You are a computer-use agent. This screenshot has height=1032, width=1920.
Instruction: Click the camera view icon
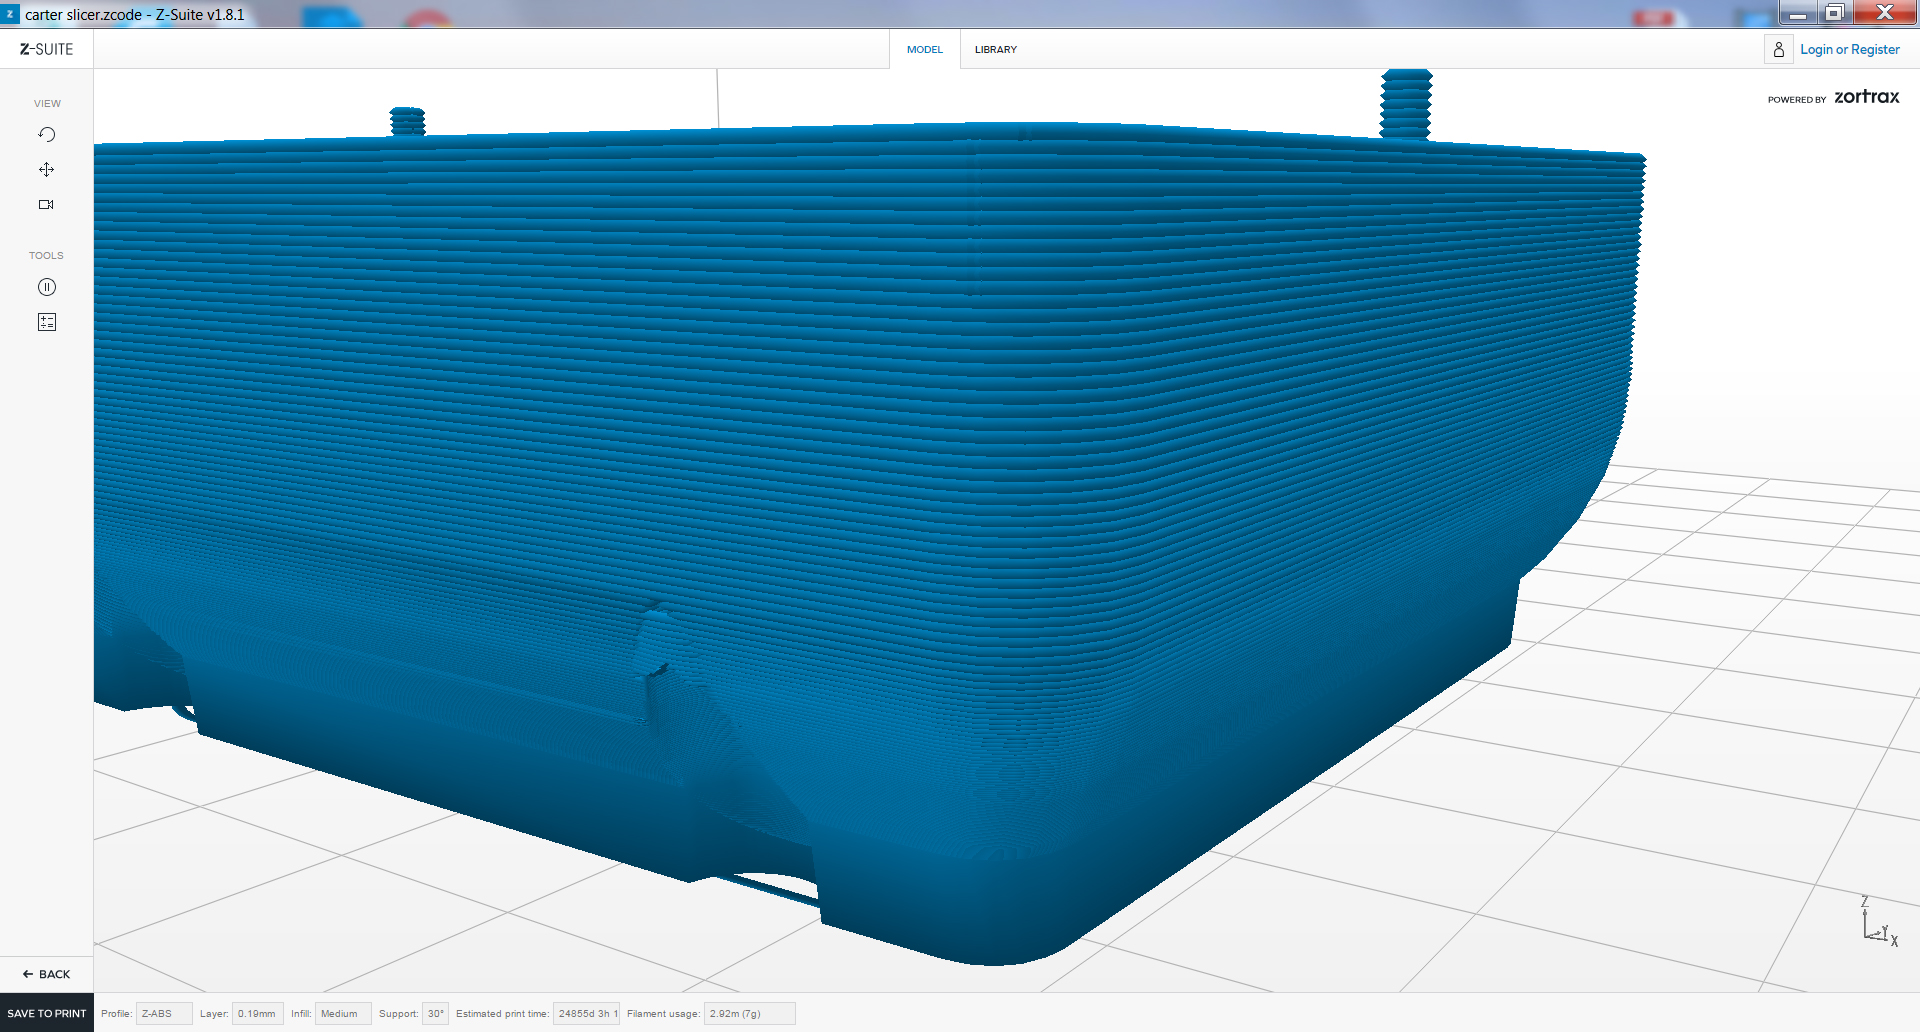pyautogui.click(x=46, y=205)
